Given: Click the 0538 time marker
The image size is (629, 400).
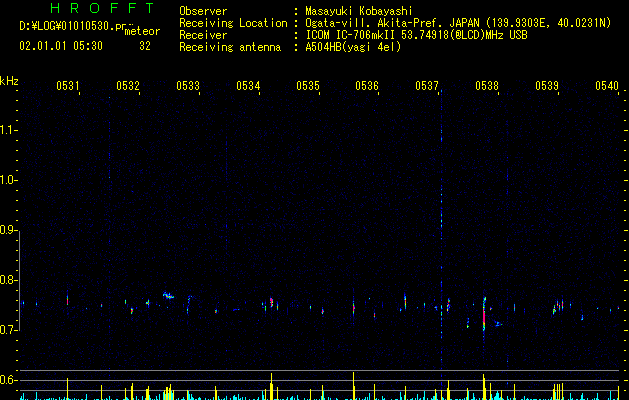Looking at the screenshot, I should pyautogui.click(x=487, y=85).
